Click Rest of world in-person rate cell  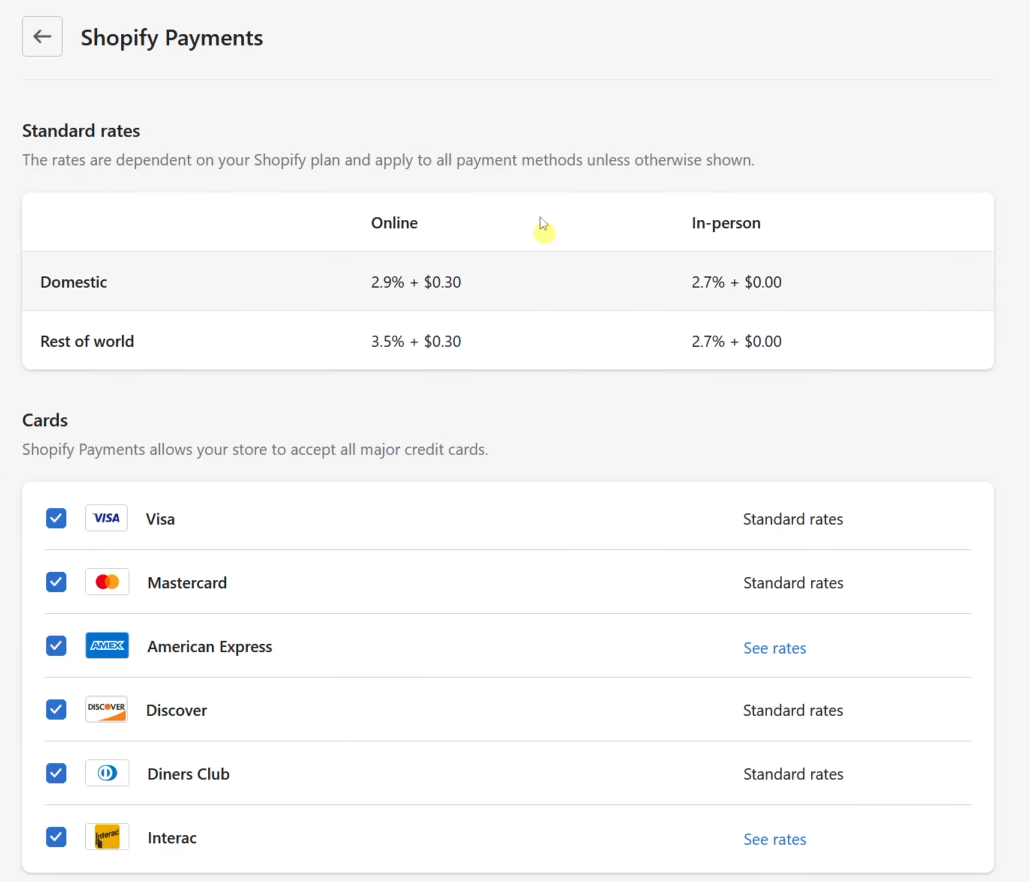point(736,341)
